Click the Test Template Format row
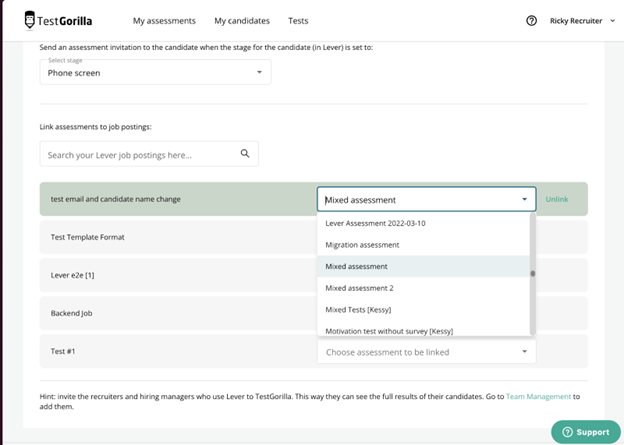This screenshot has height=445, width=624. click(x=314, y=237)
